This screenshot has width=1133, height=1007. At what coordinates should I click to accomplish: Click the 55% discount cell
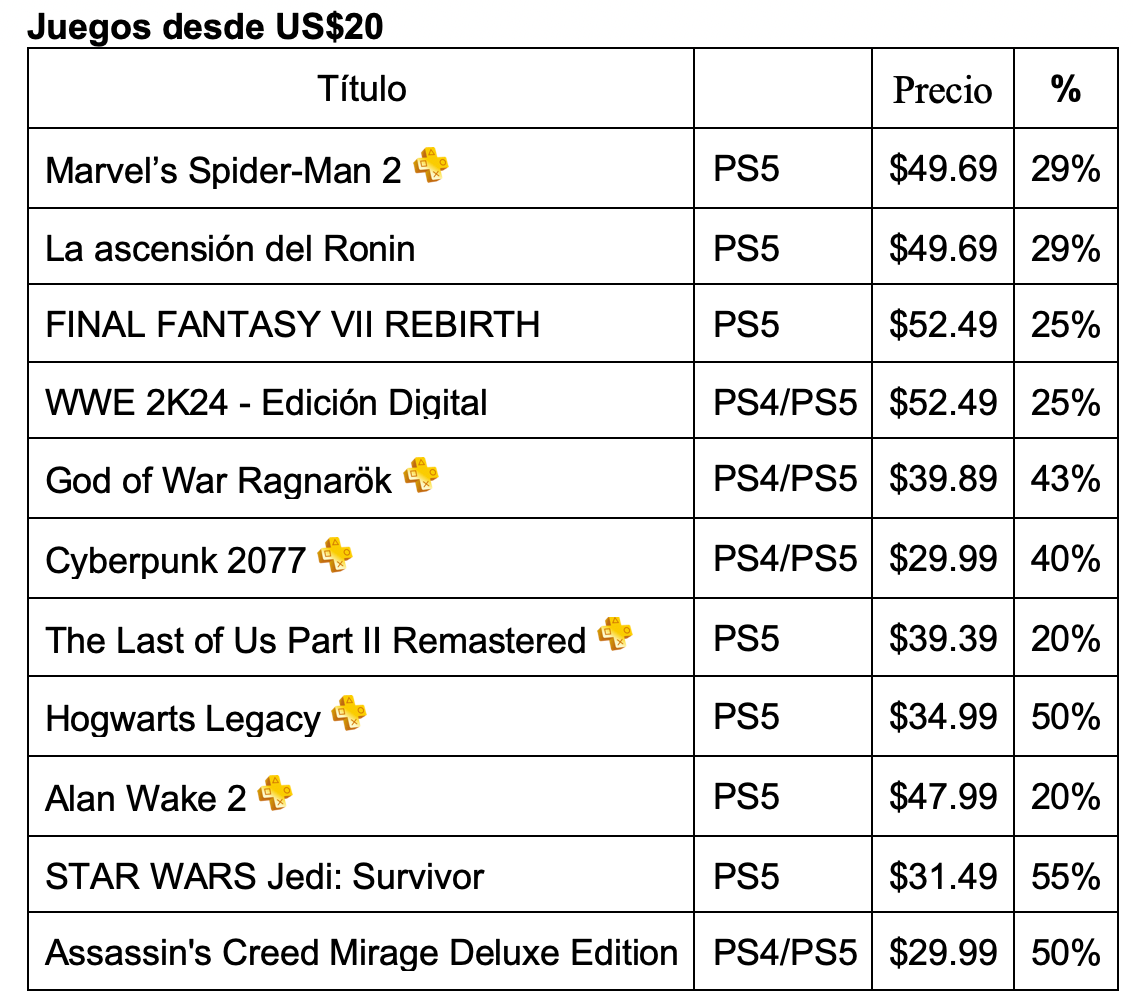point(1066,876)
